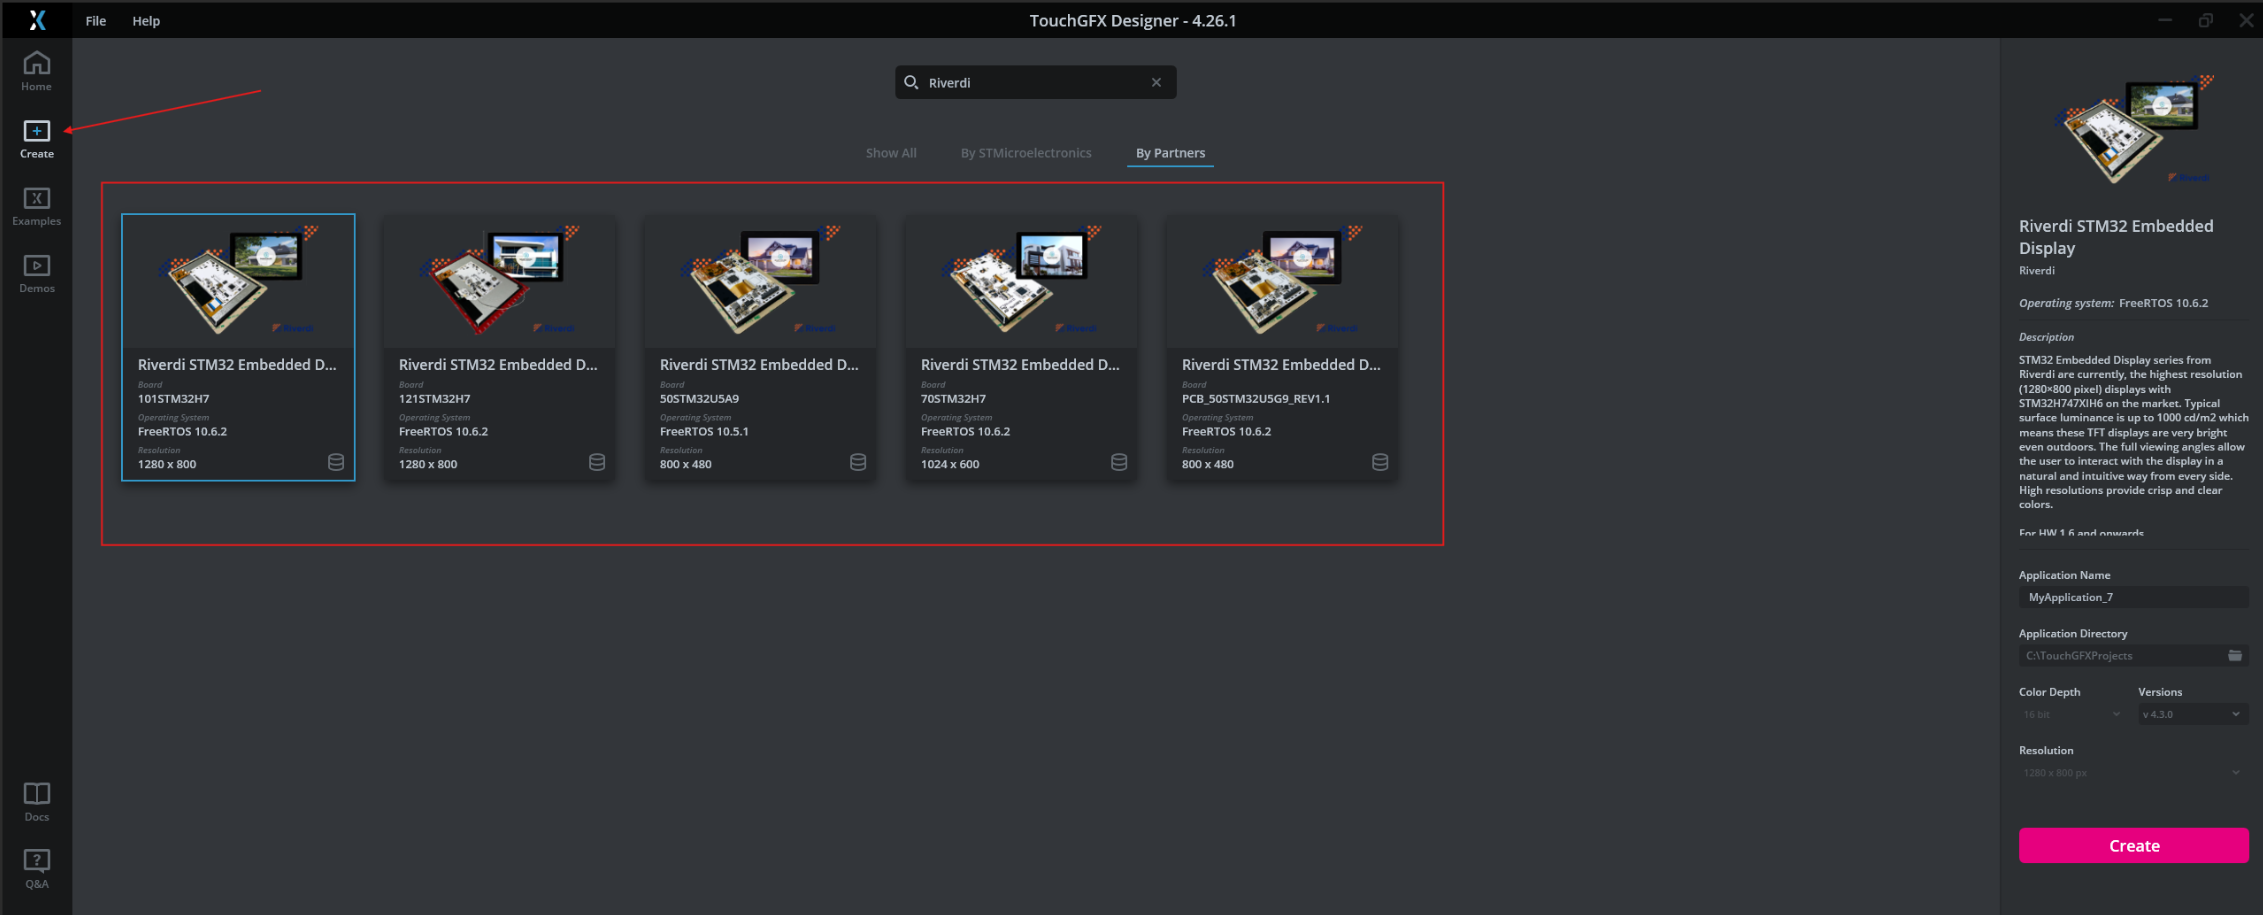The width and height of the screenshot is (2263, 915).
Task: Open the Create section in sidebar
Action: coord(36,139)
